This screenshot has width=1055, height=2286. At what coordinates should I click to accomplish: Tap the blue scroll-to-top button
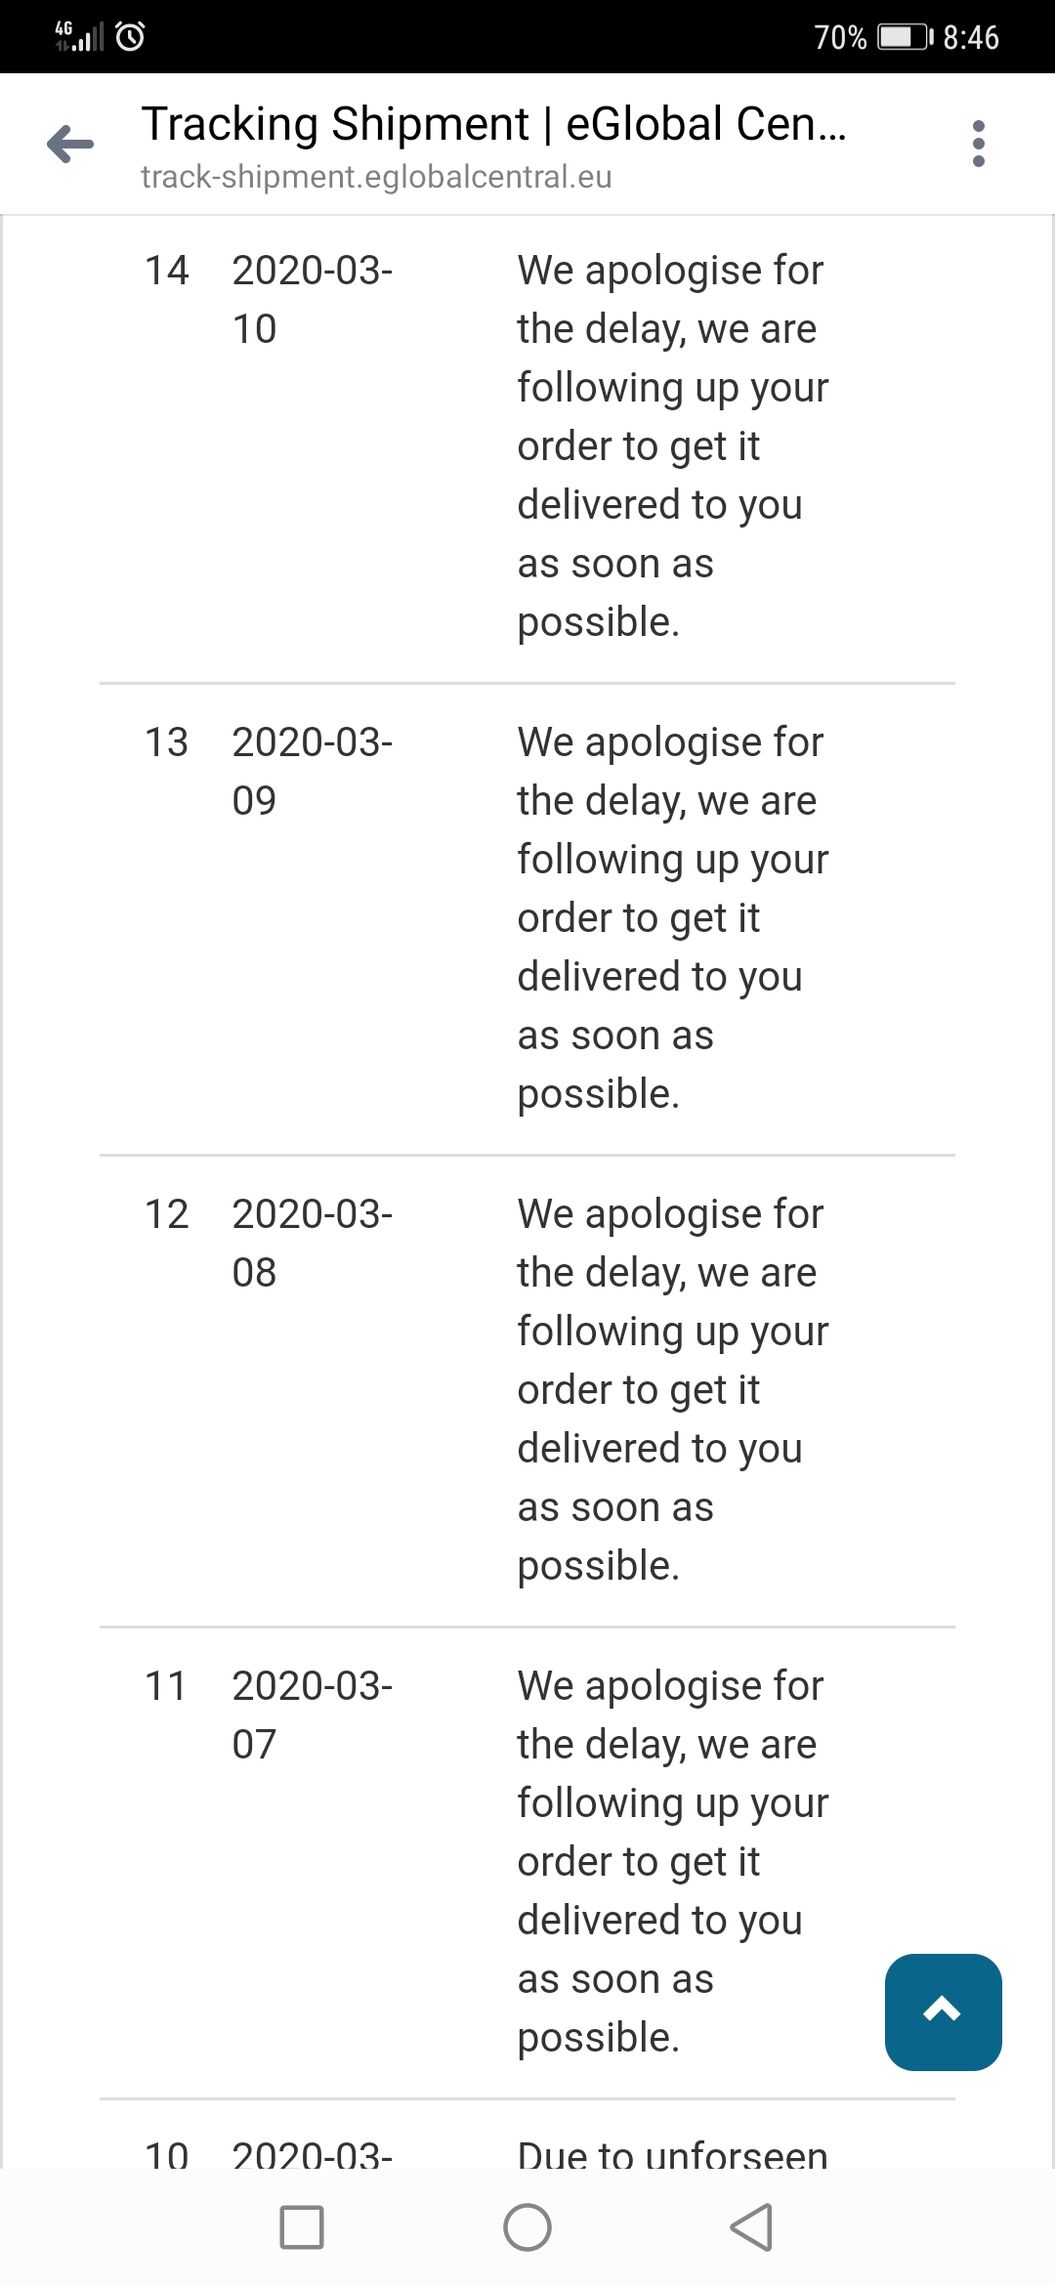pyautogui.click(x=943, y=2011)
